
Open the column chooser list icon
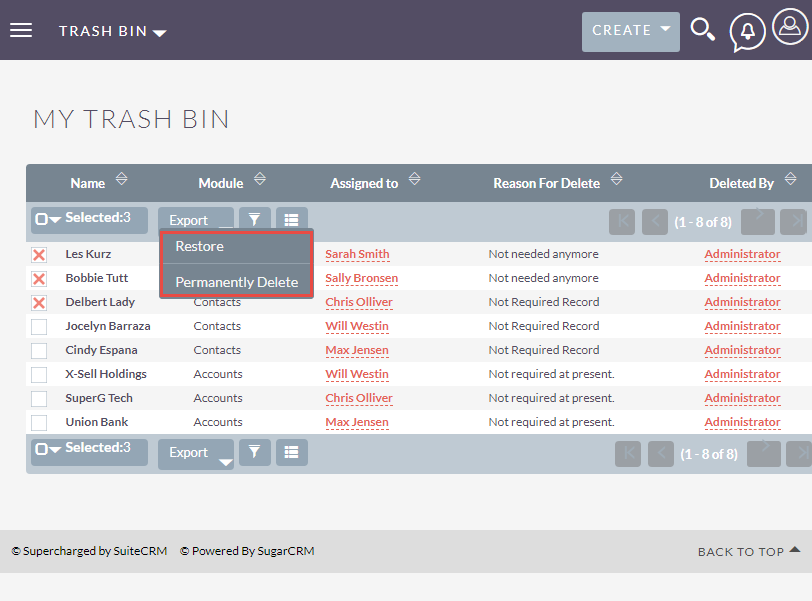pyautogui.click(x=291, y=218)
